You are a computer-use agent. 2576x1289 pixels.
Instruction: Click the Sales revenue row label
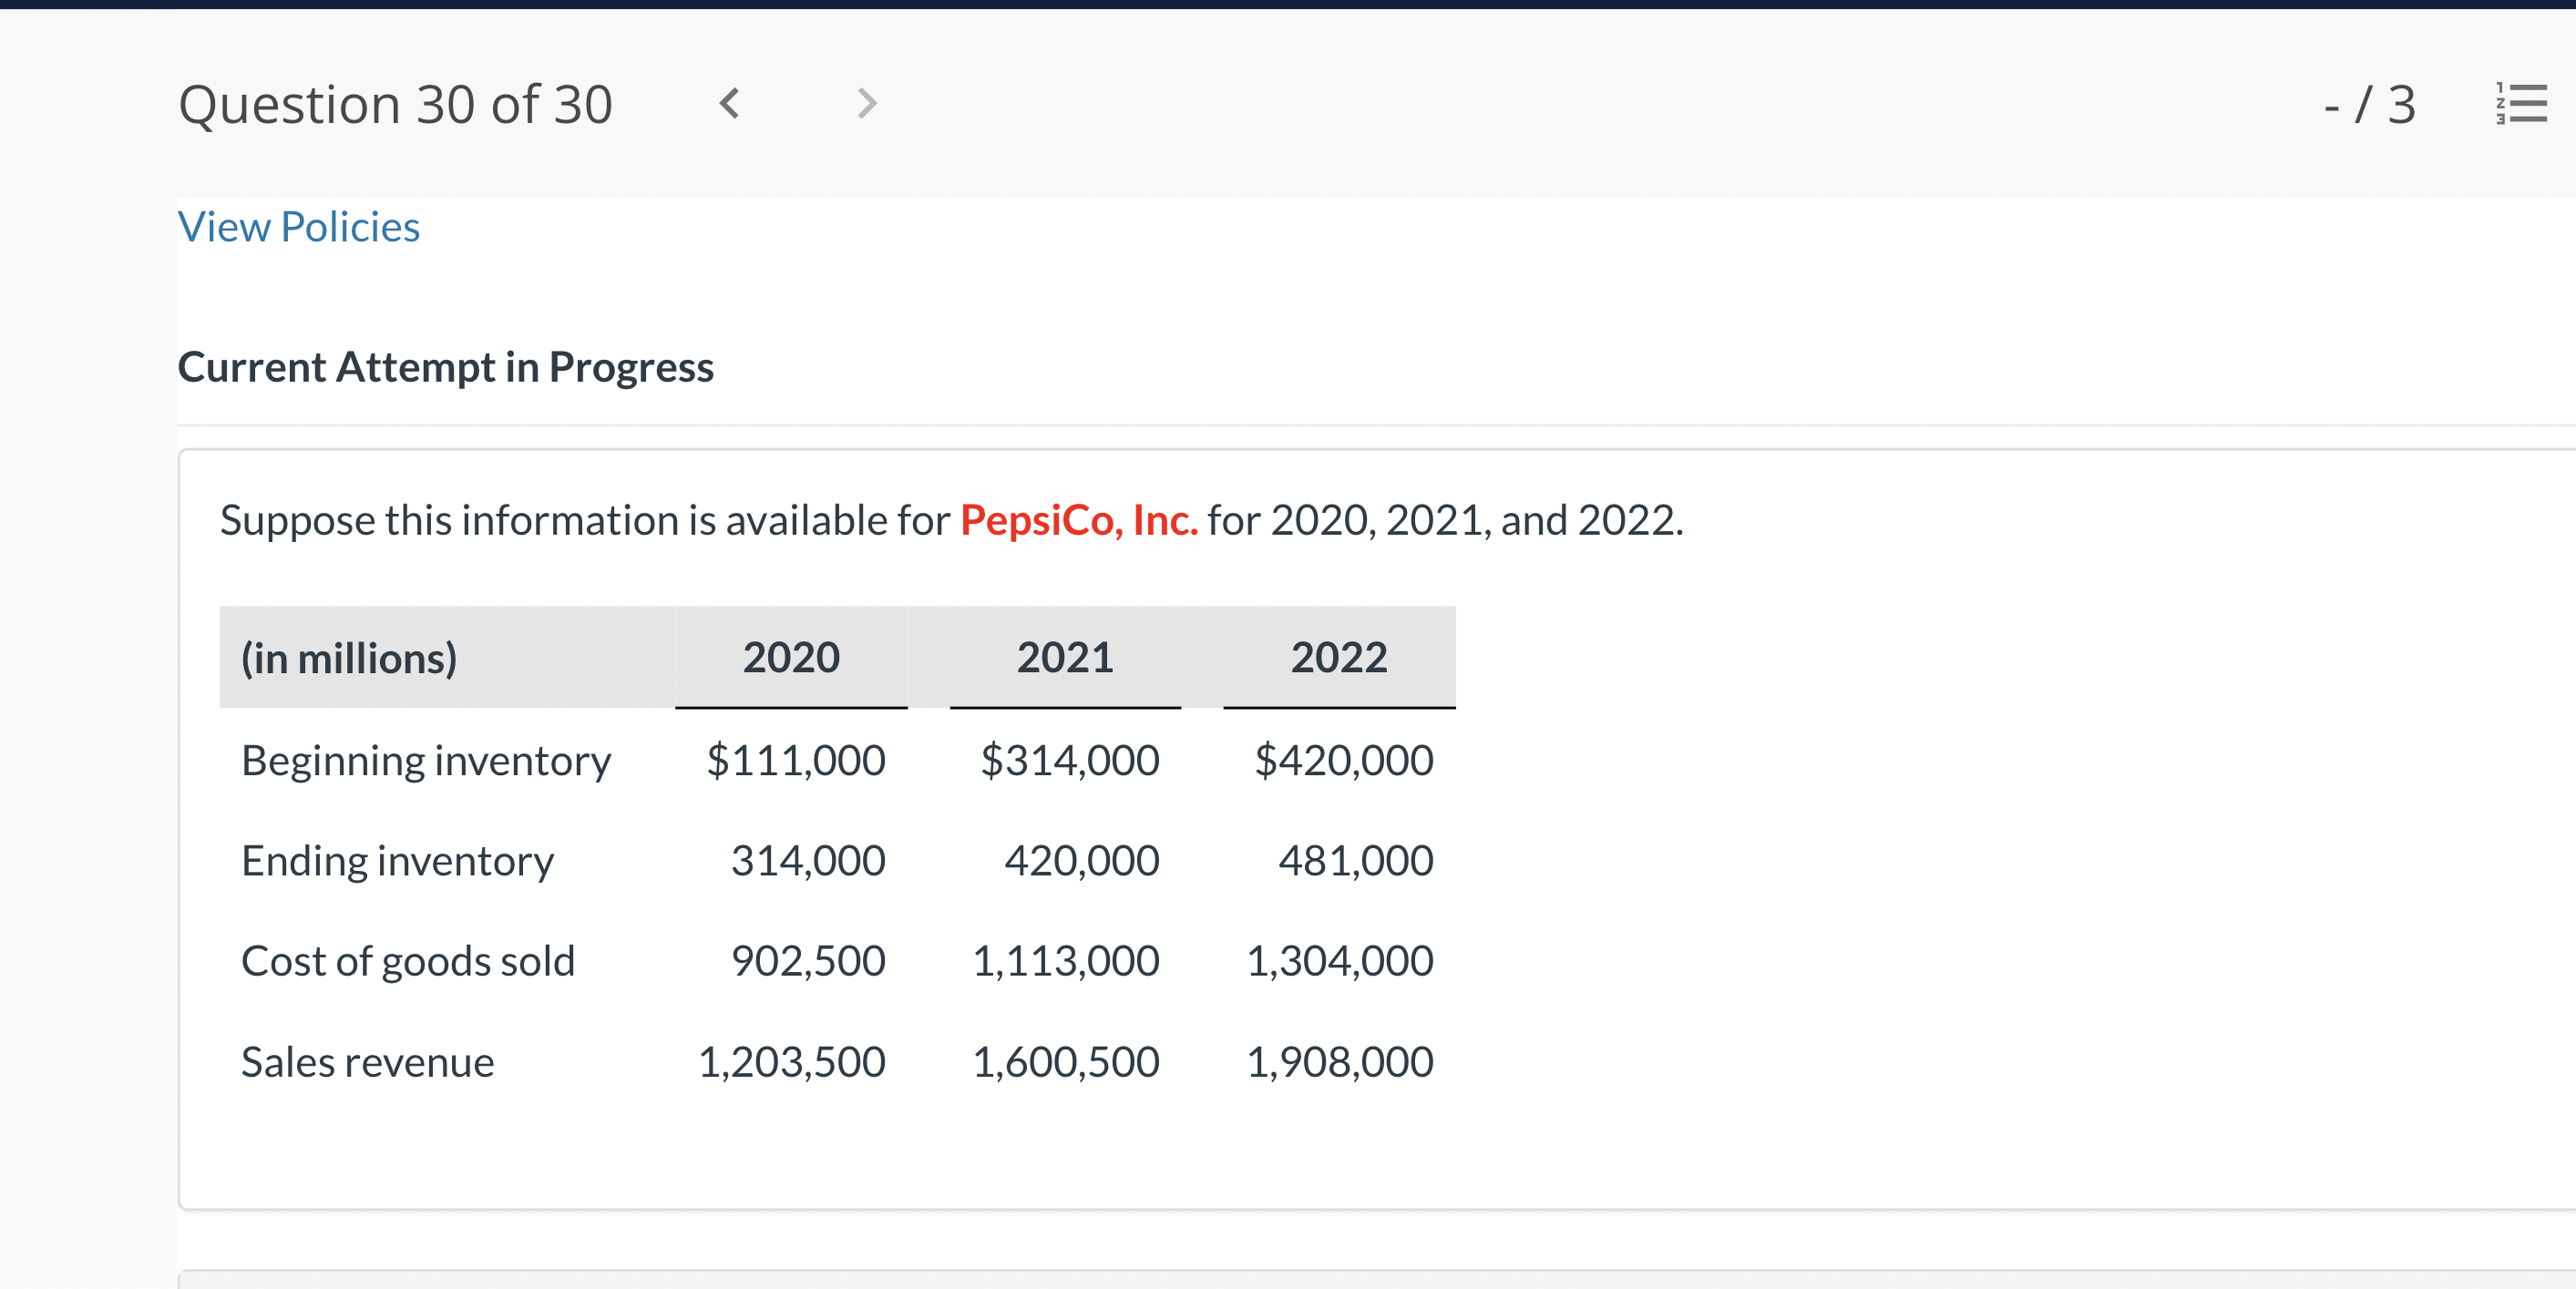click(368, 1062)
